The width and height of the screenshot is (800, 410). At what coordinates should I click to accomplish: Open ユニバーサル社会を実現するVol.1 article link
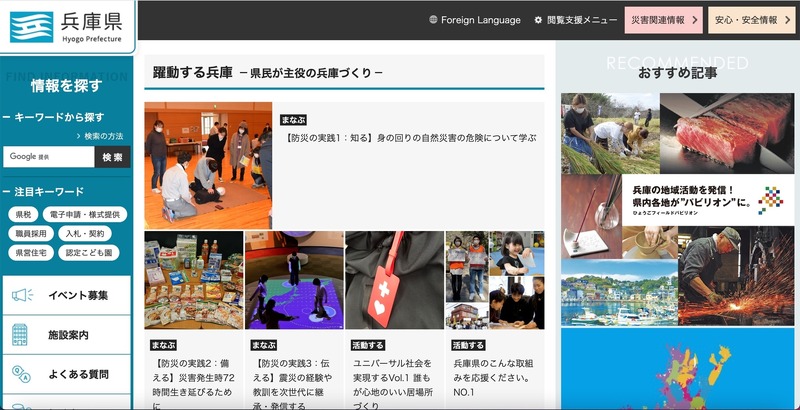[x=393, y=385]
